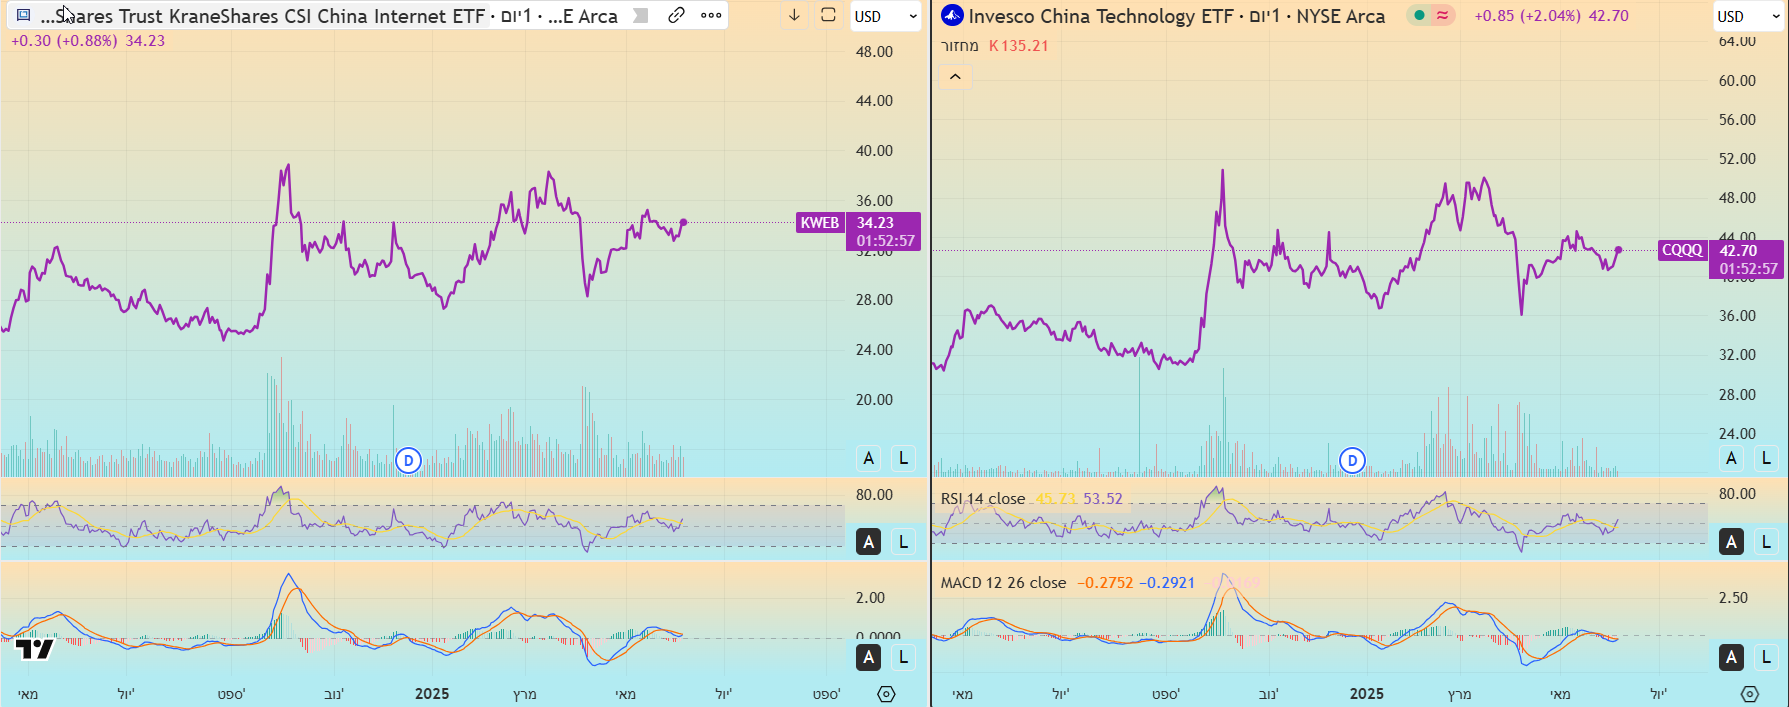The image size is (1789, 707).
Task: Collapse the indicator legend on CQQQ chart
Action: [x=955, y=77]
